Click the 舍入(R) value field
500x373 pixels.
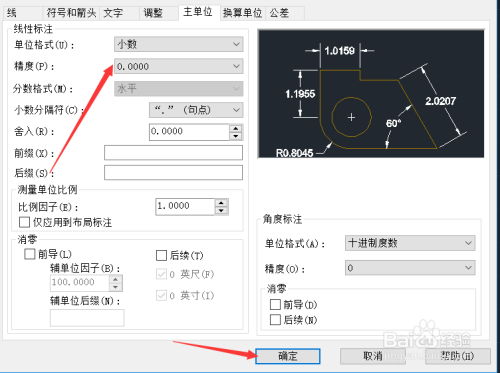[189, 132]
